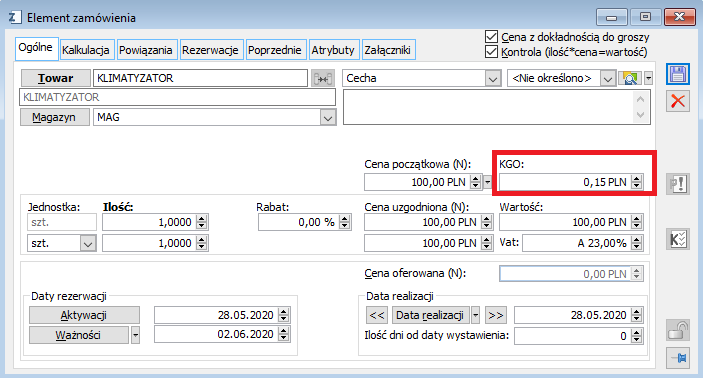This screenshot has height=378, width=703.
Task: Click the Ilość dni od daty wystawienia spinner
Action: click(x=636, y=336)
